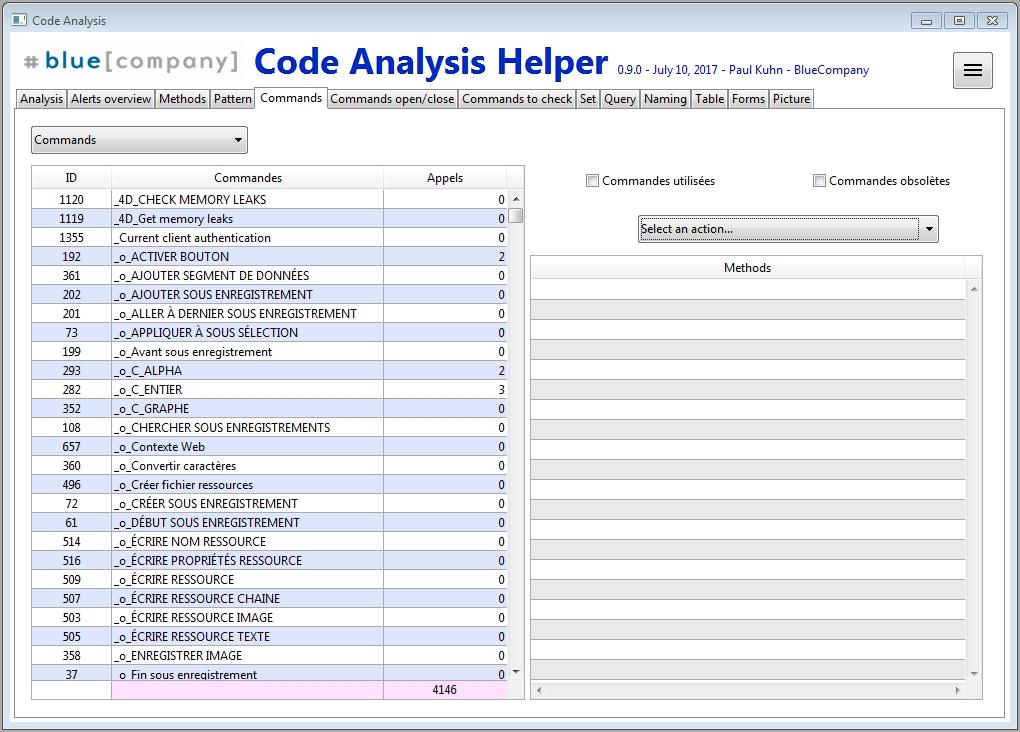The height and width of the screenshot is (732, 1020).
Task: Open the Picture tab
Action: [x=792, y=99]
